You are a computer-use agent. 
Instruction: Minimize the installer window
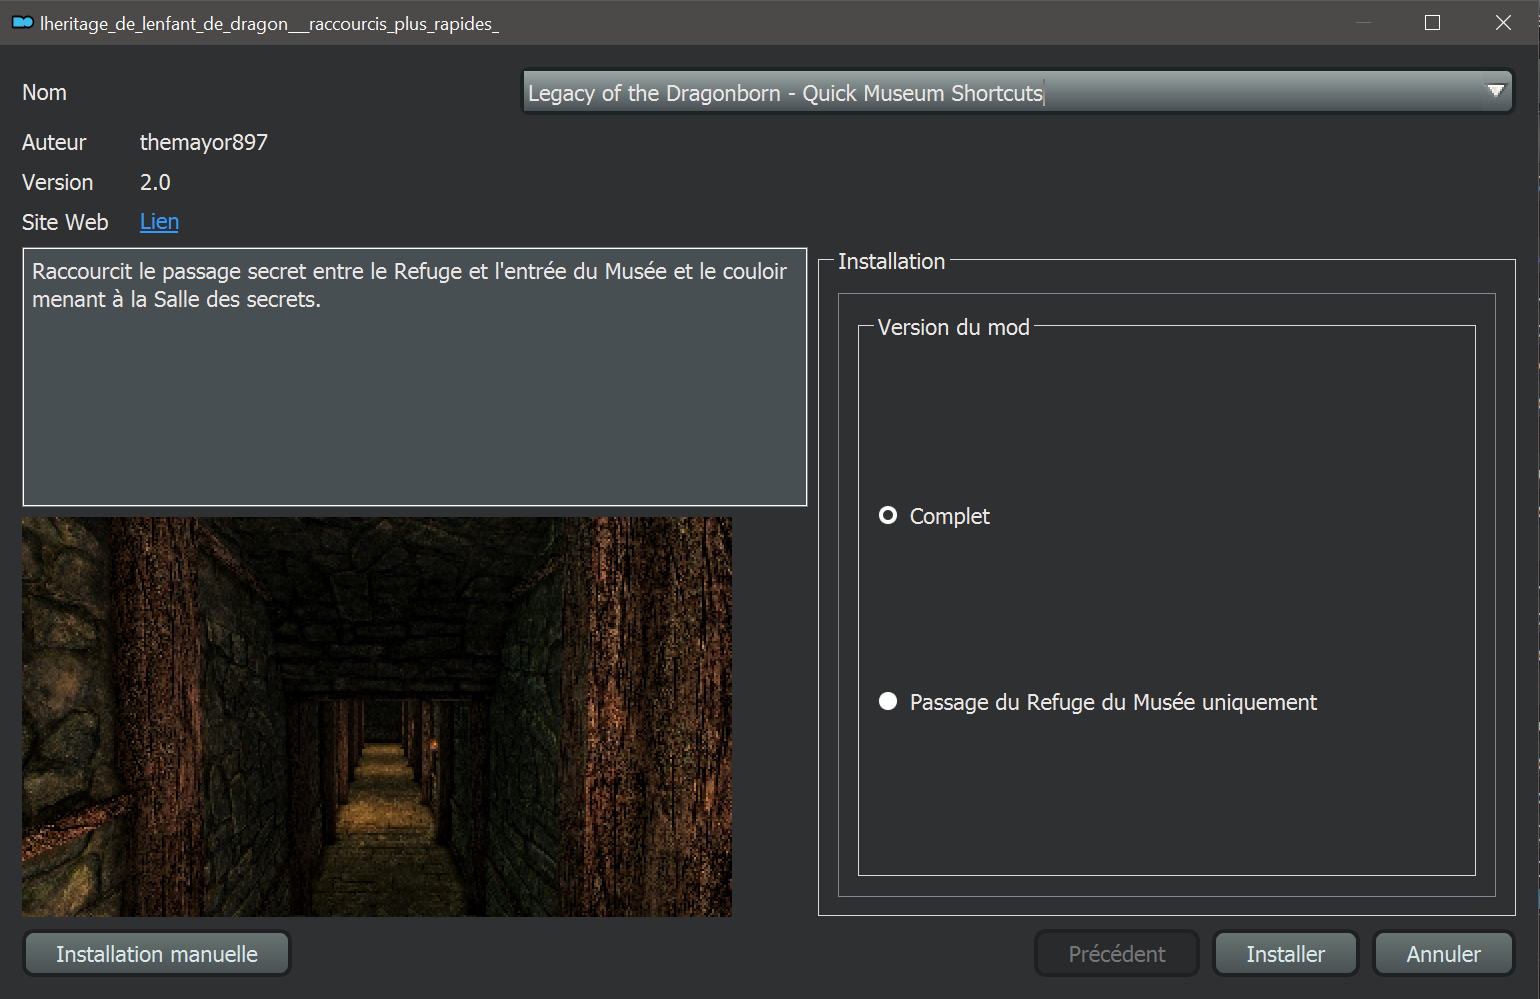(1363, 22)
